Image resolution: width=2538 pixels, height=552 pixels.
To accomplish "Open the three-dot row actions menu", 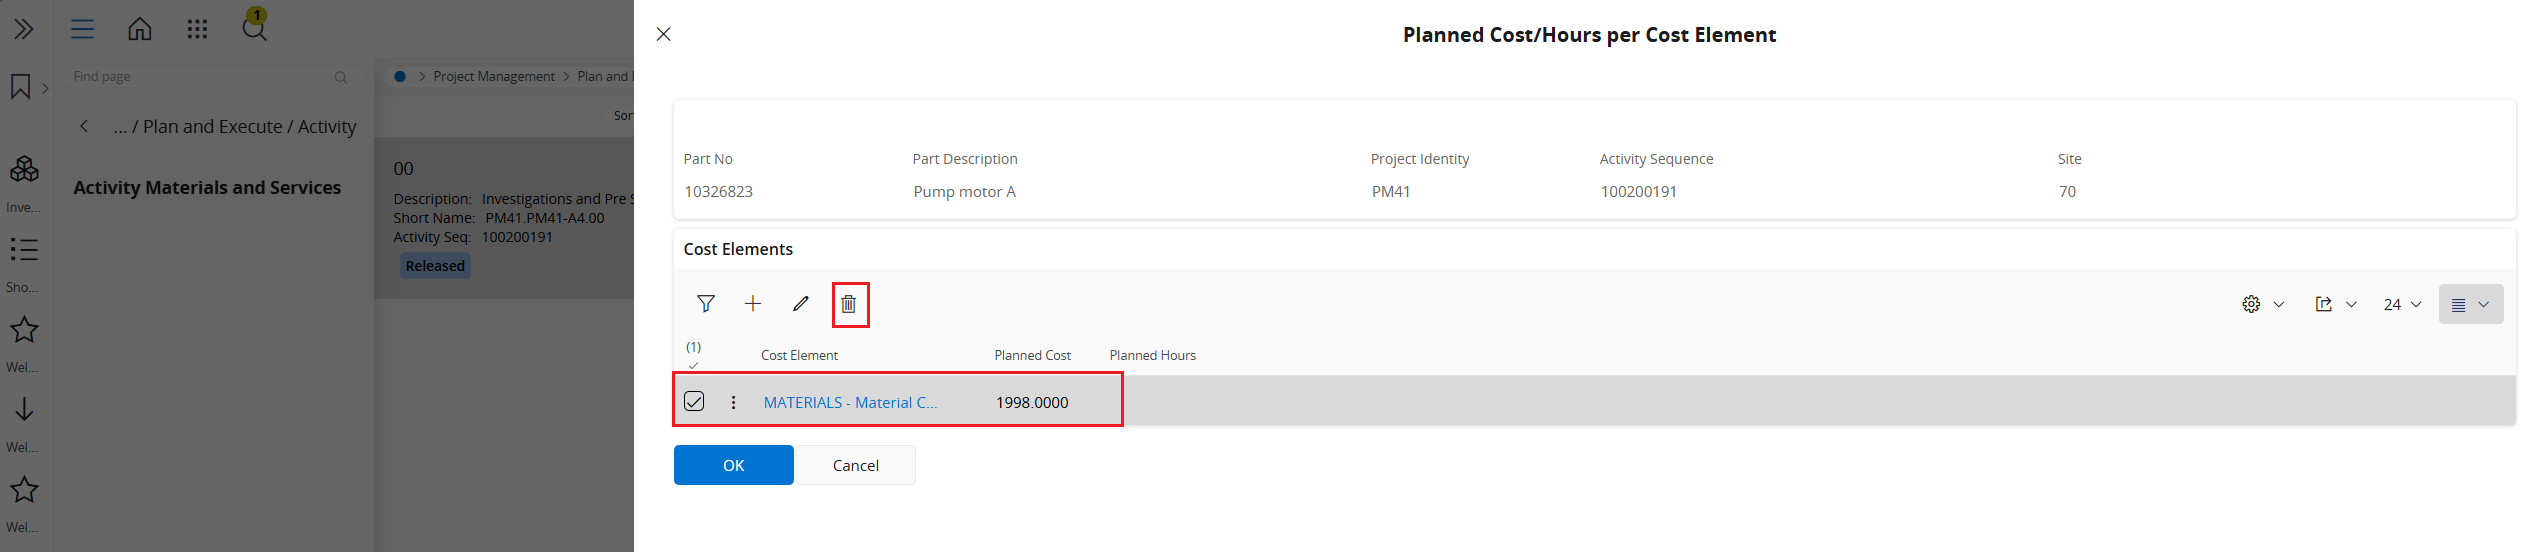I will (733, 402).
